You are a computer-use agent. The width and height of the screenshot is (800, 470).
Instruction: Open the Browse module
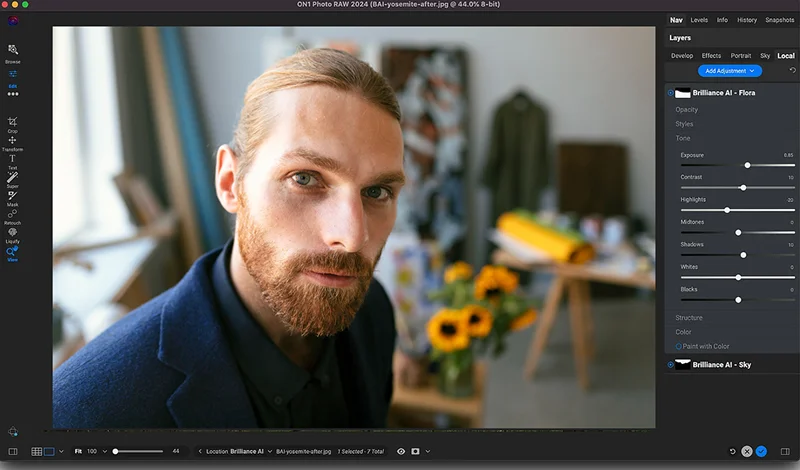[x=12, y=50]
